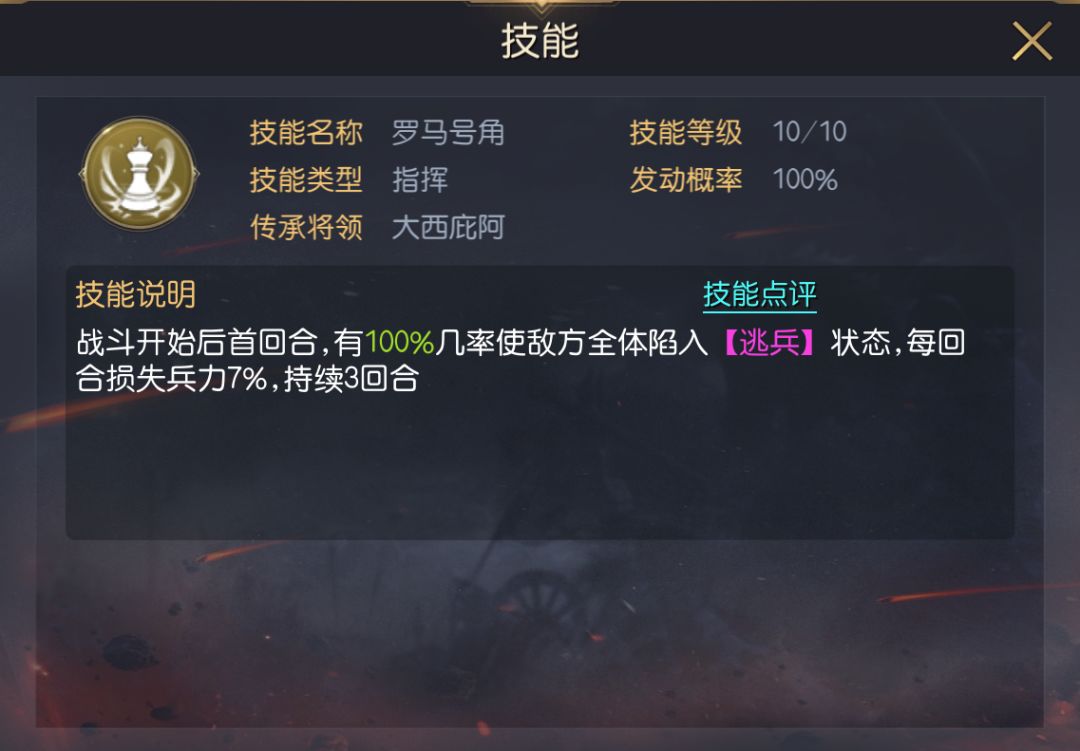The width and height of the screenshot is (1080, 751).
Task: Close the 技能 dialog with X
Action: 1032,41
